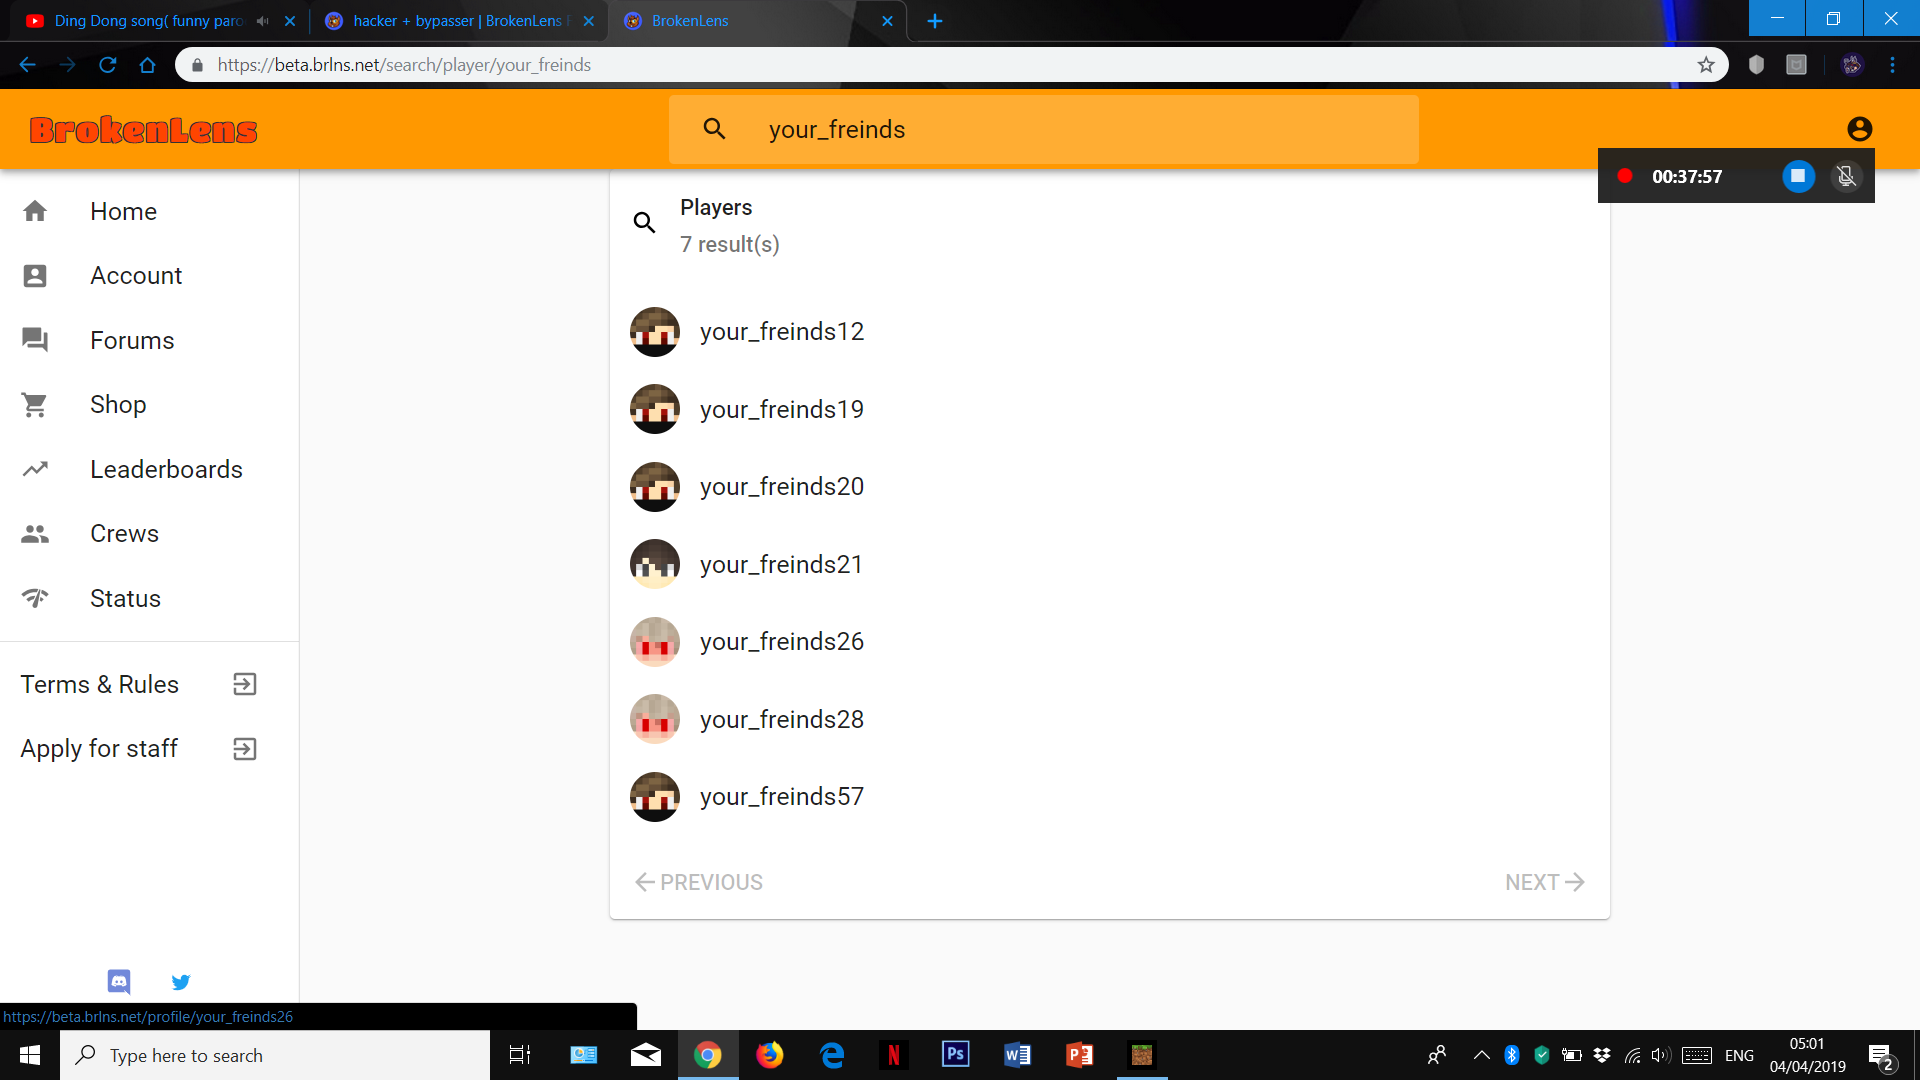Image resolution: width=1920 pixels, height=1080 pixels.
Task: Open the Home menu item
Action: point(149,211)
